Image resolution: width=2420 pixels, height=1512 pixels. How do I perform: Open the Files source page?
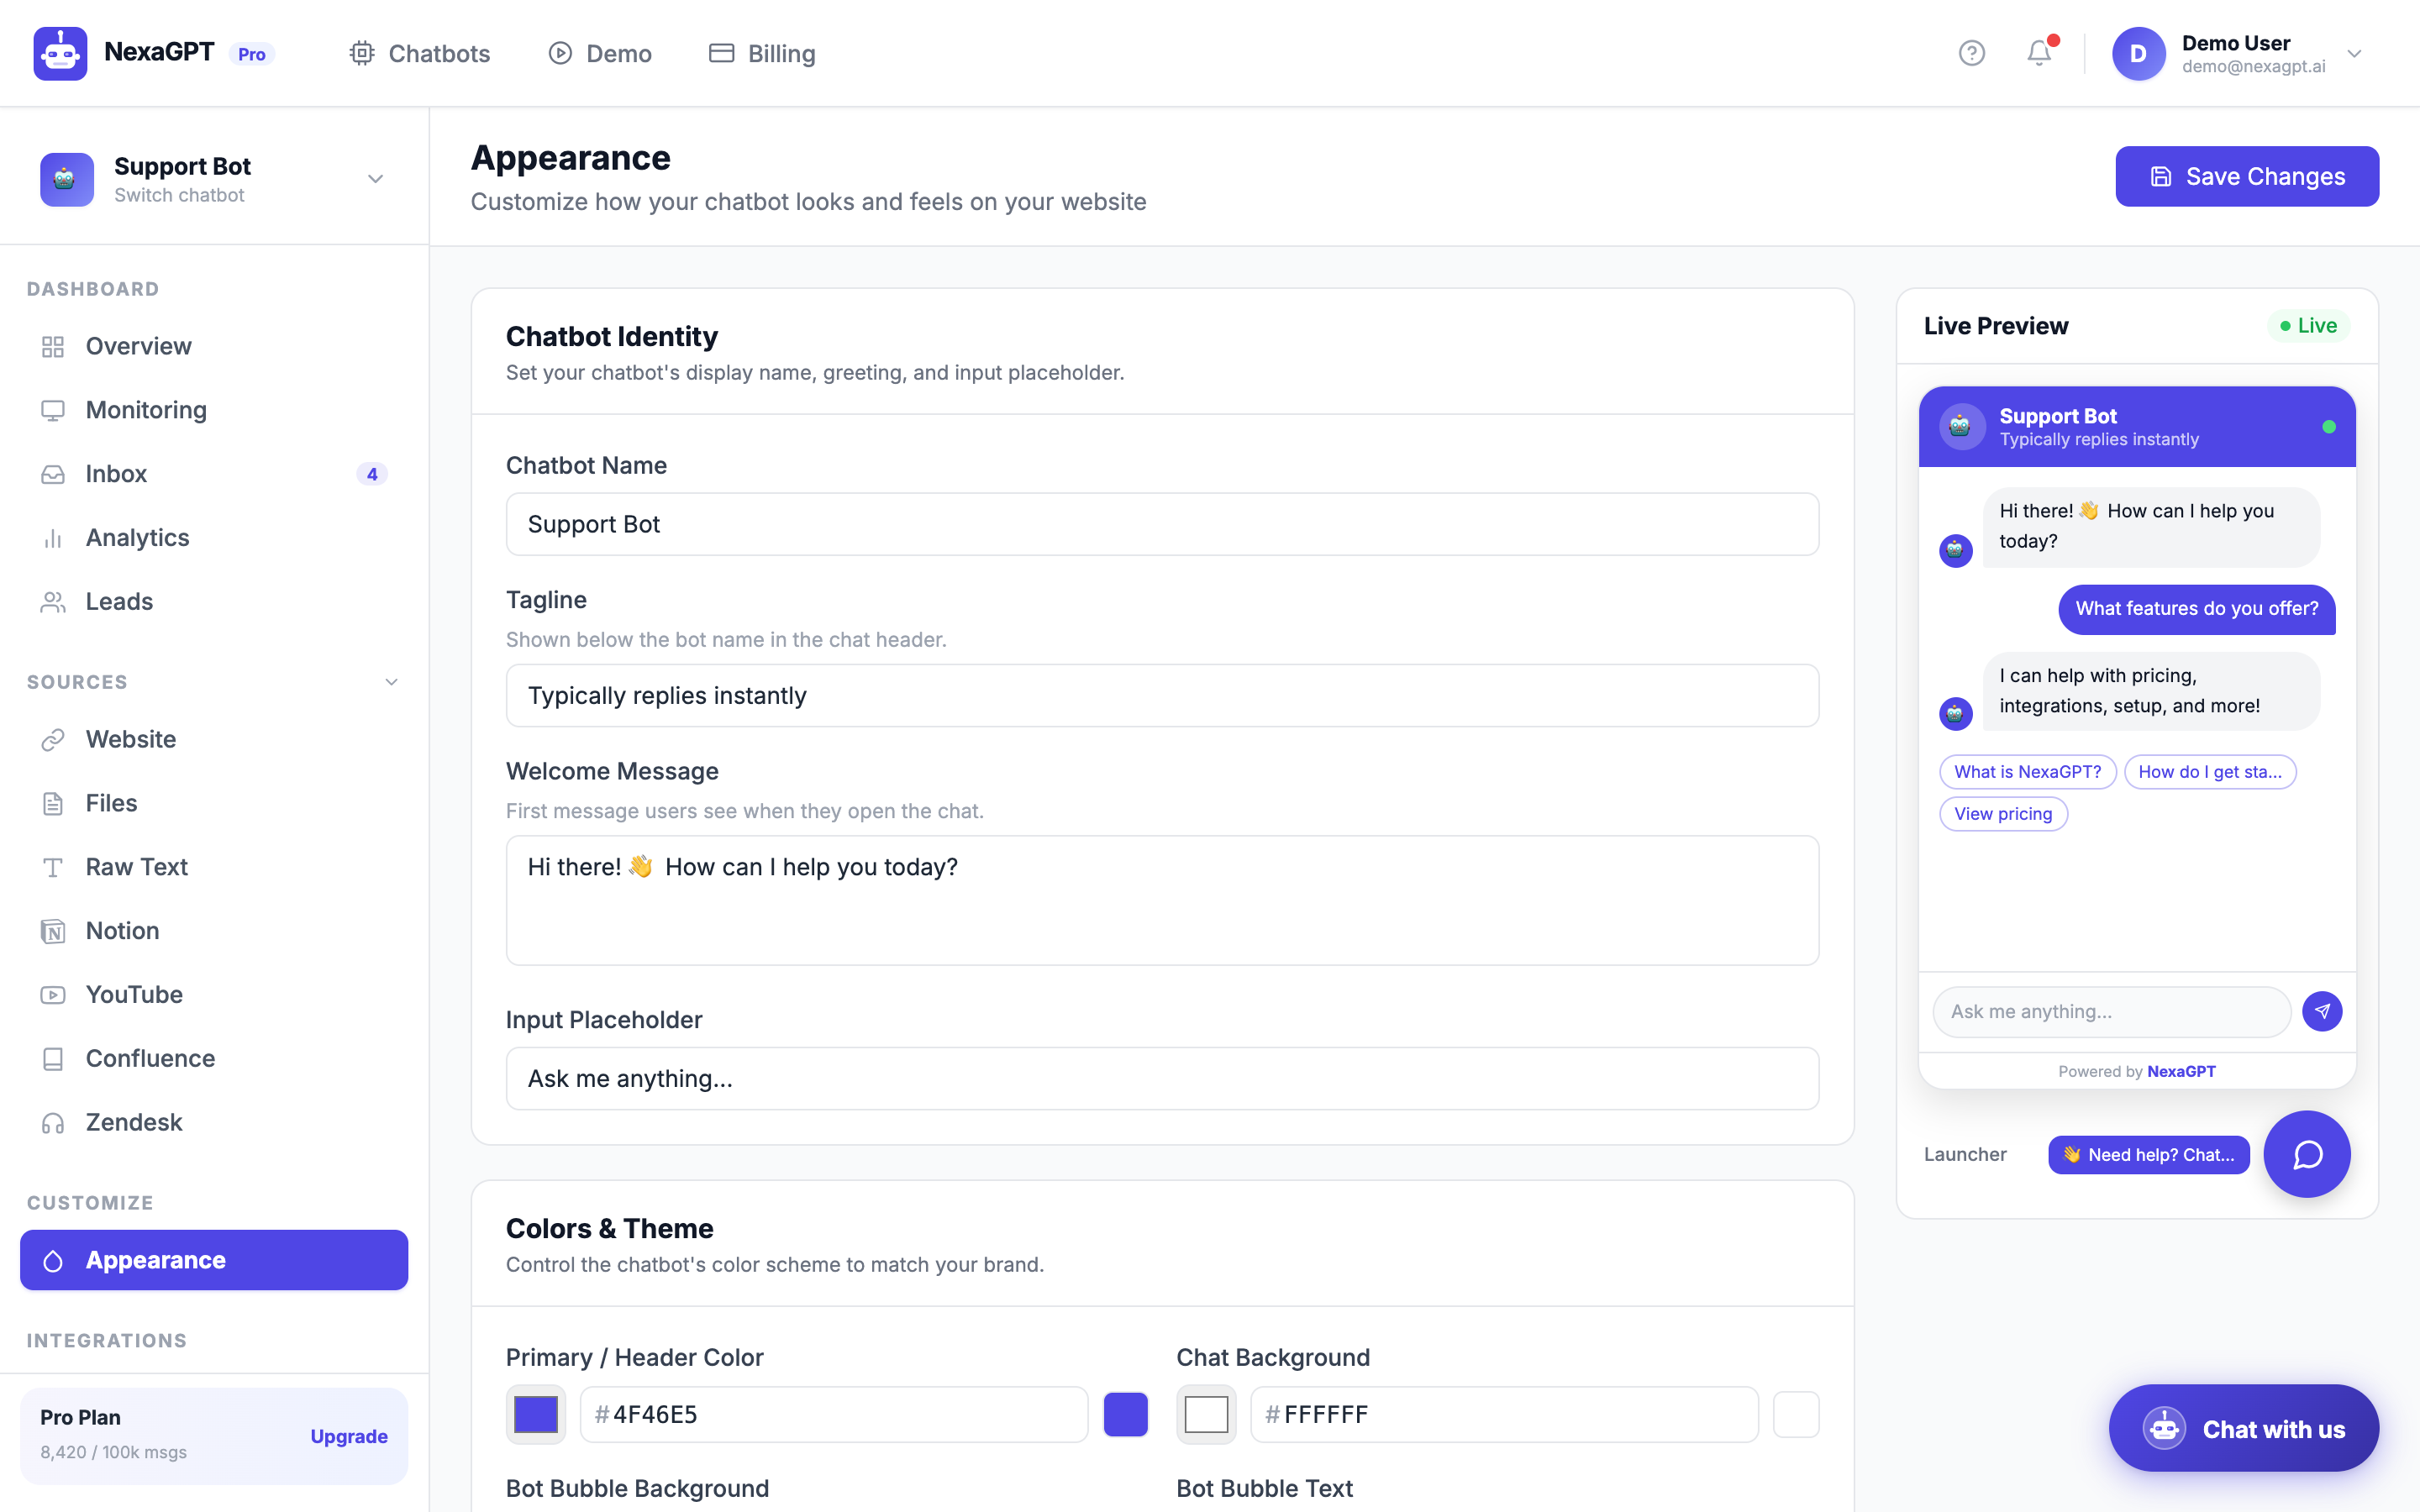point(214,803)
